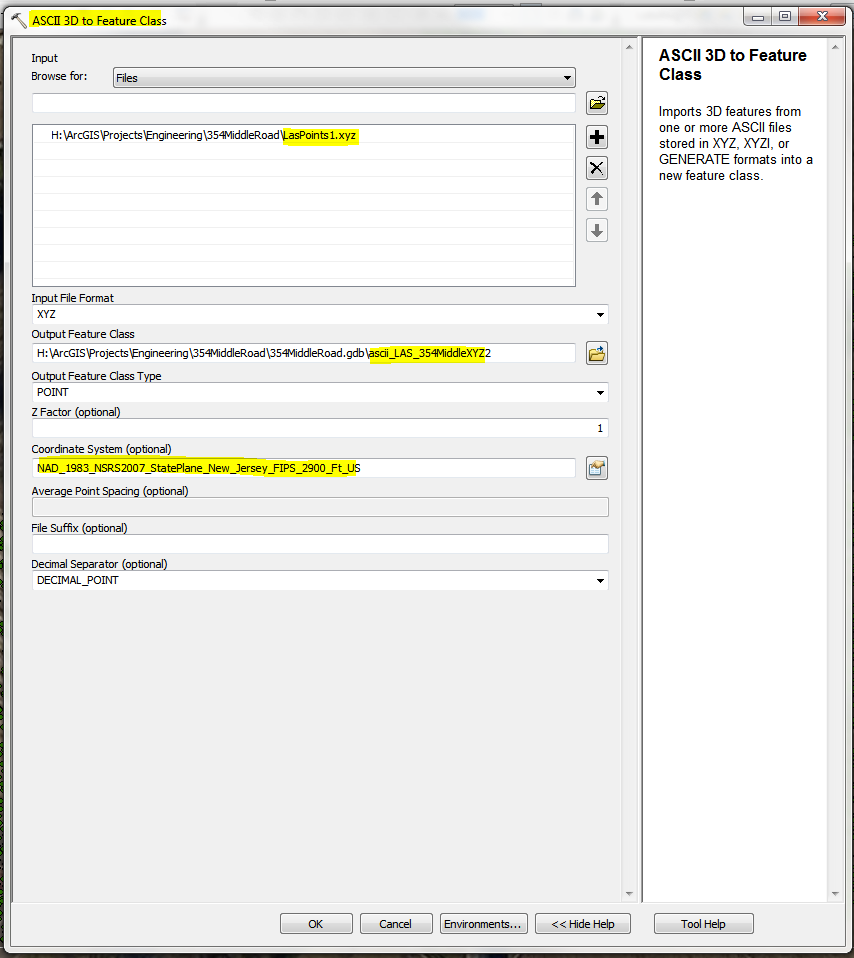
Task: Click the Cancel button
Action: tap(396, 924)
